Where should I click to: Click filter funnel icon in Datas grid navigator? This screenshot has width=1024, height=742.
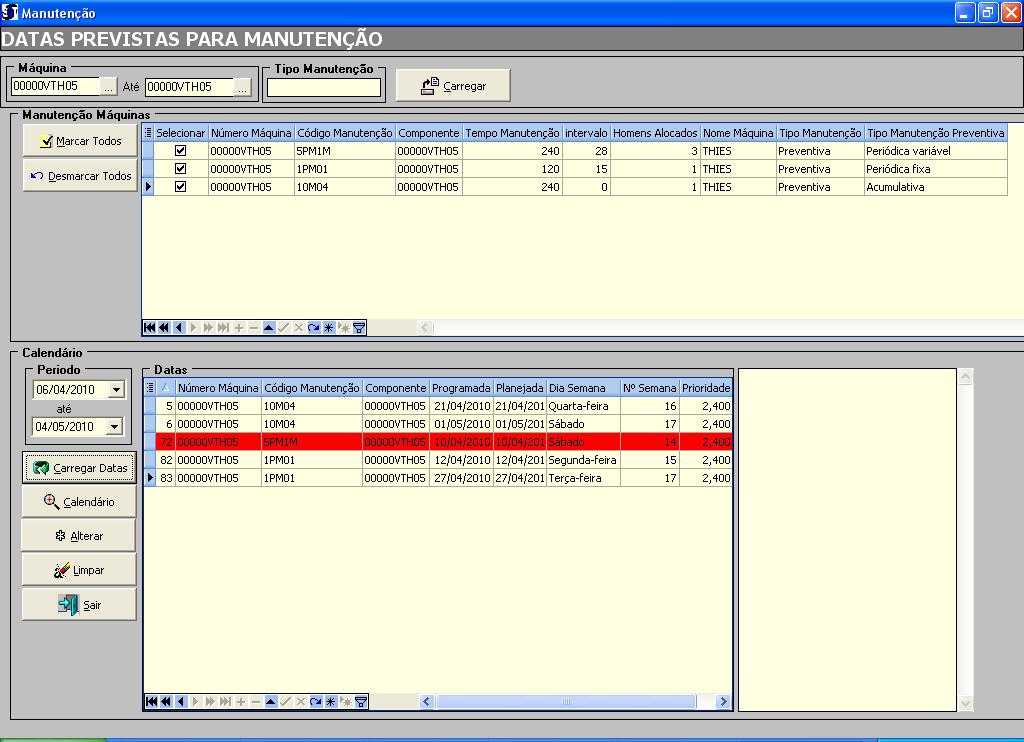pyautogui.click(x=361, y=702)
